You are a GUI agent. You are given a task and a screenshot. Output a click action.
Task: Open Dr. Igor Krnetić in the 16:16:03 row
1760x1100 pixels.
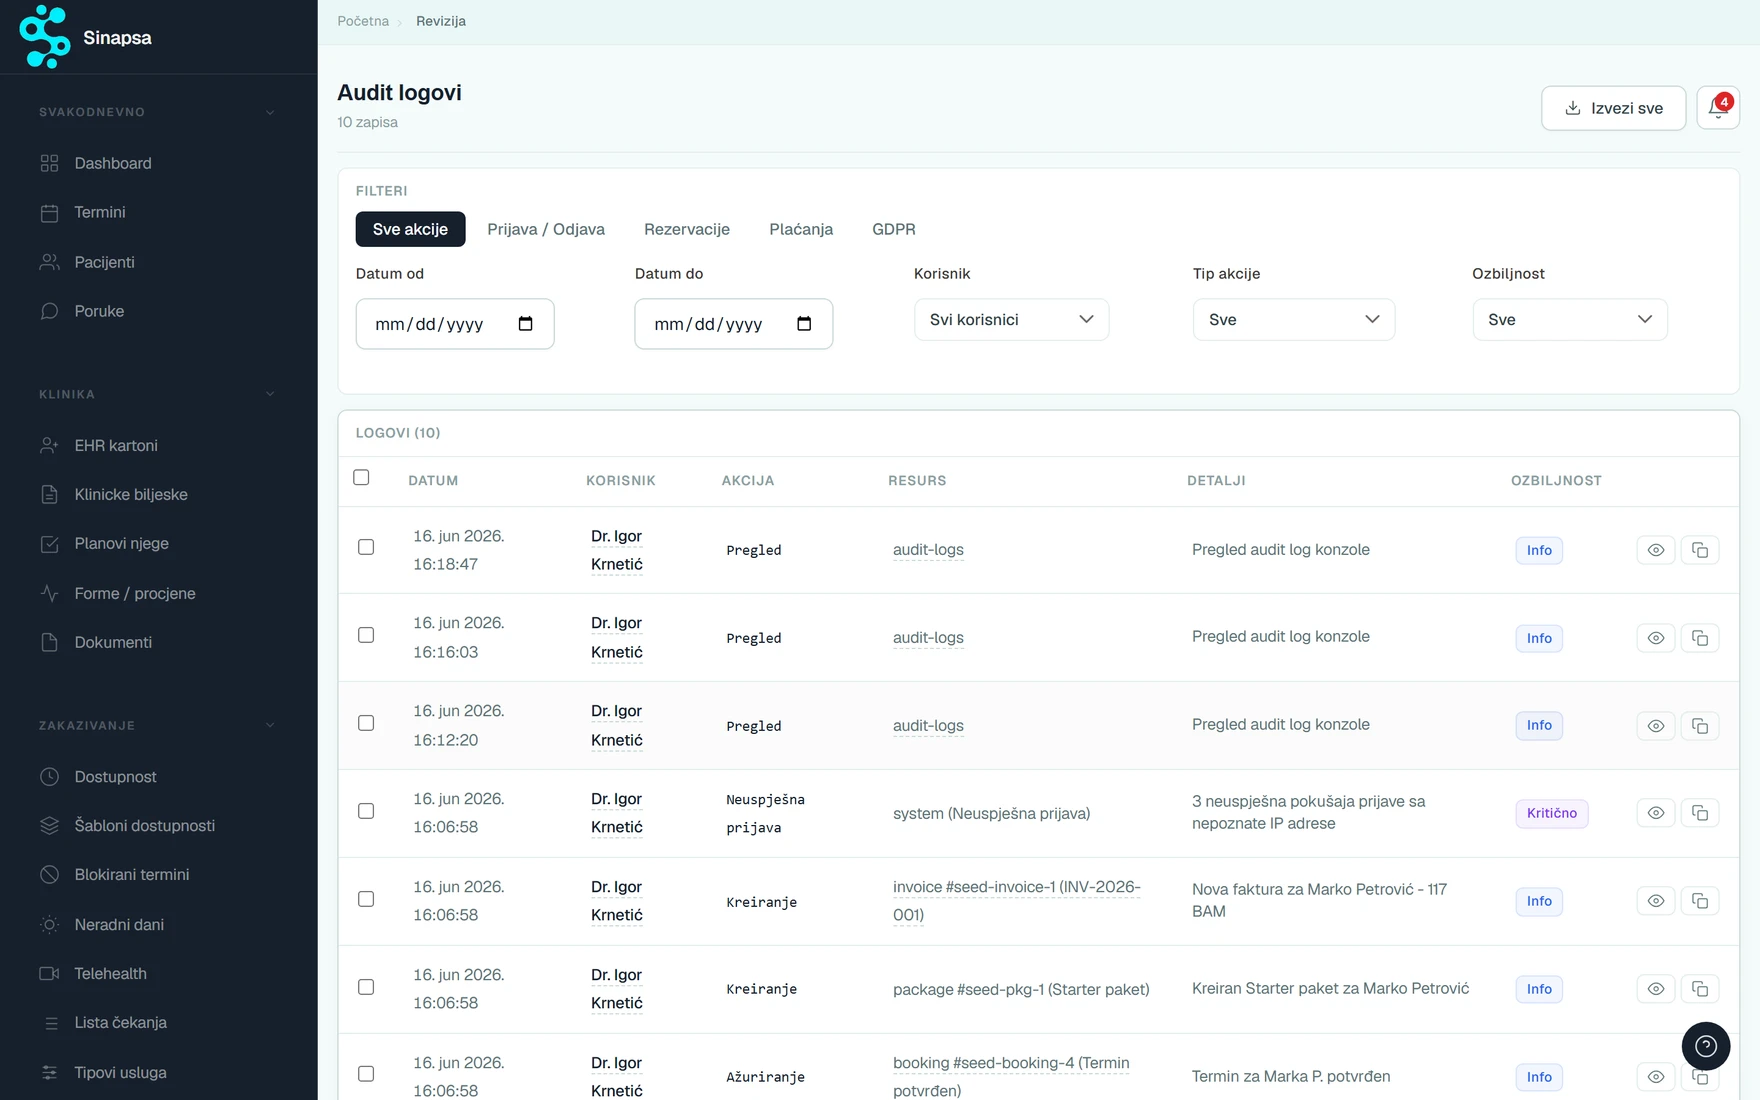617,638
